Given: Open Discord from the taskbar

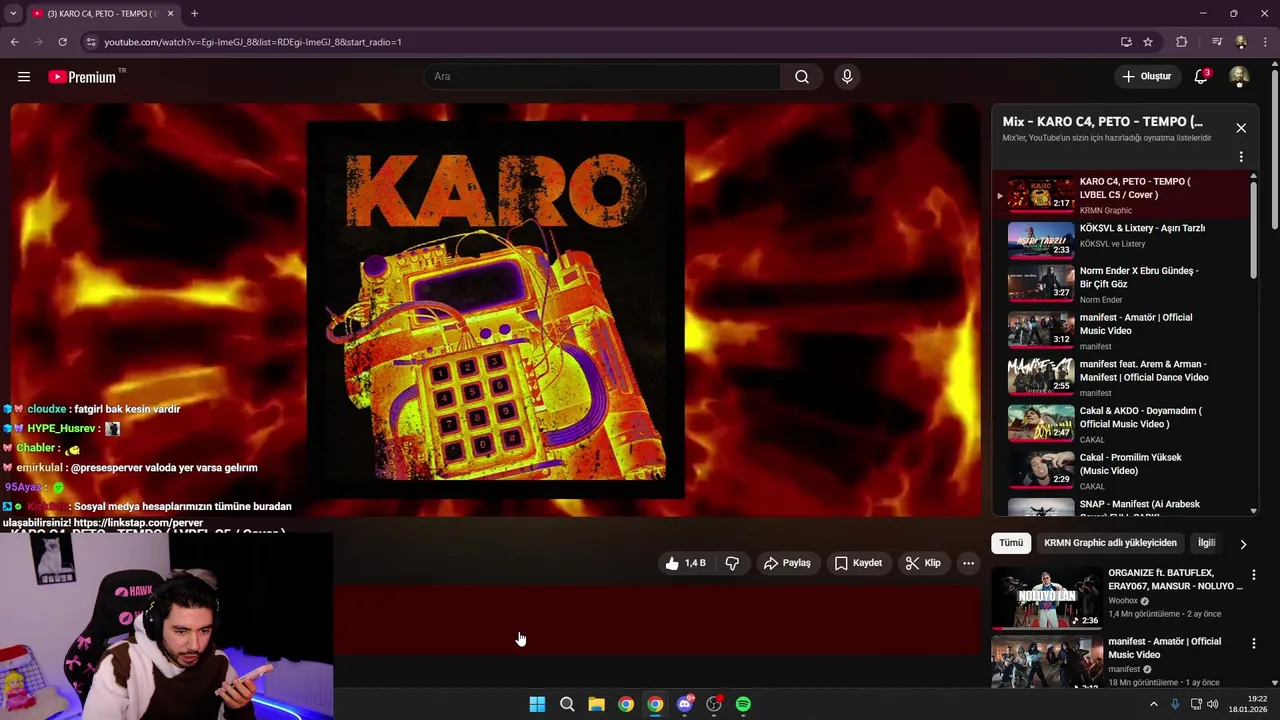Looking at the screenshot, I should [685, 704].
